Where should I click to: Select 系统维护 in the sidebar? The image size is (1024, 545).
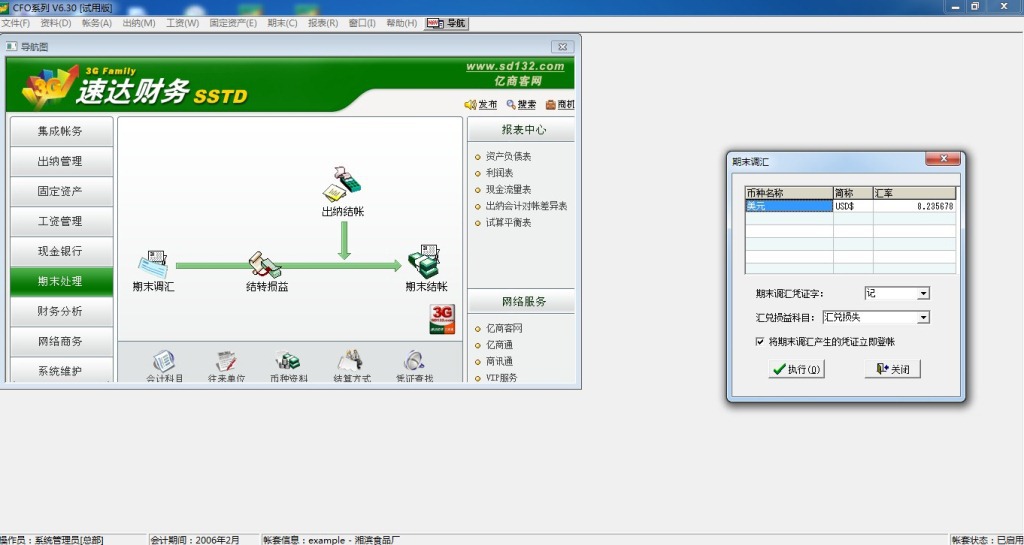[x=60, y=370]
